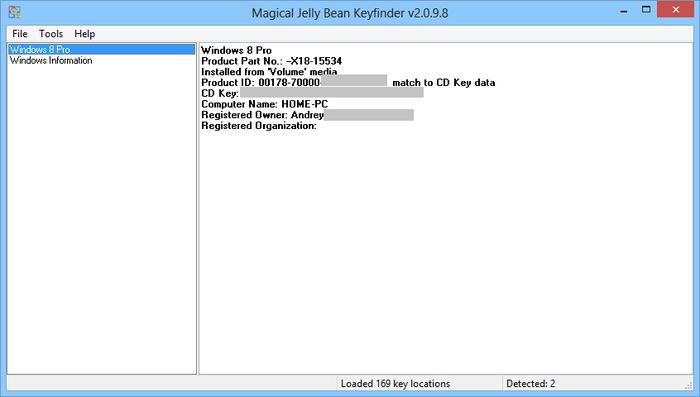Click 'Loaded 169 key locations' status text
The height and width of the screenshot is (397, 700).
pos(395,384)
